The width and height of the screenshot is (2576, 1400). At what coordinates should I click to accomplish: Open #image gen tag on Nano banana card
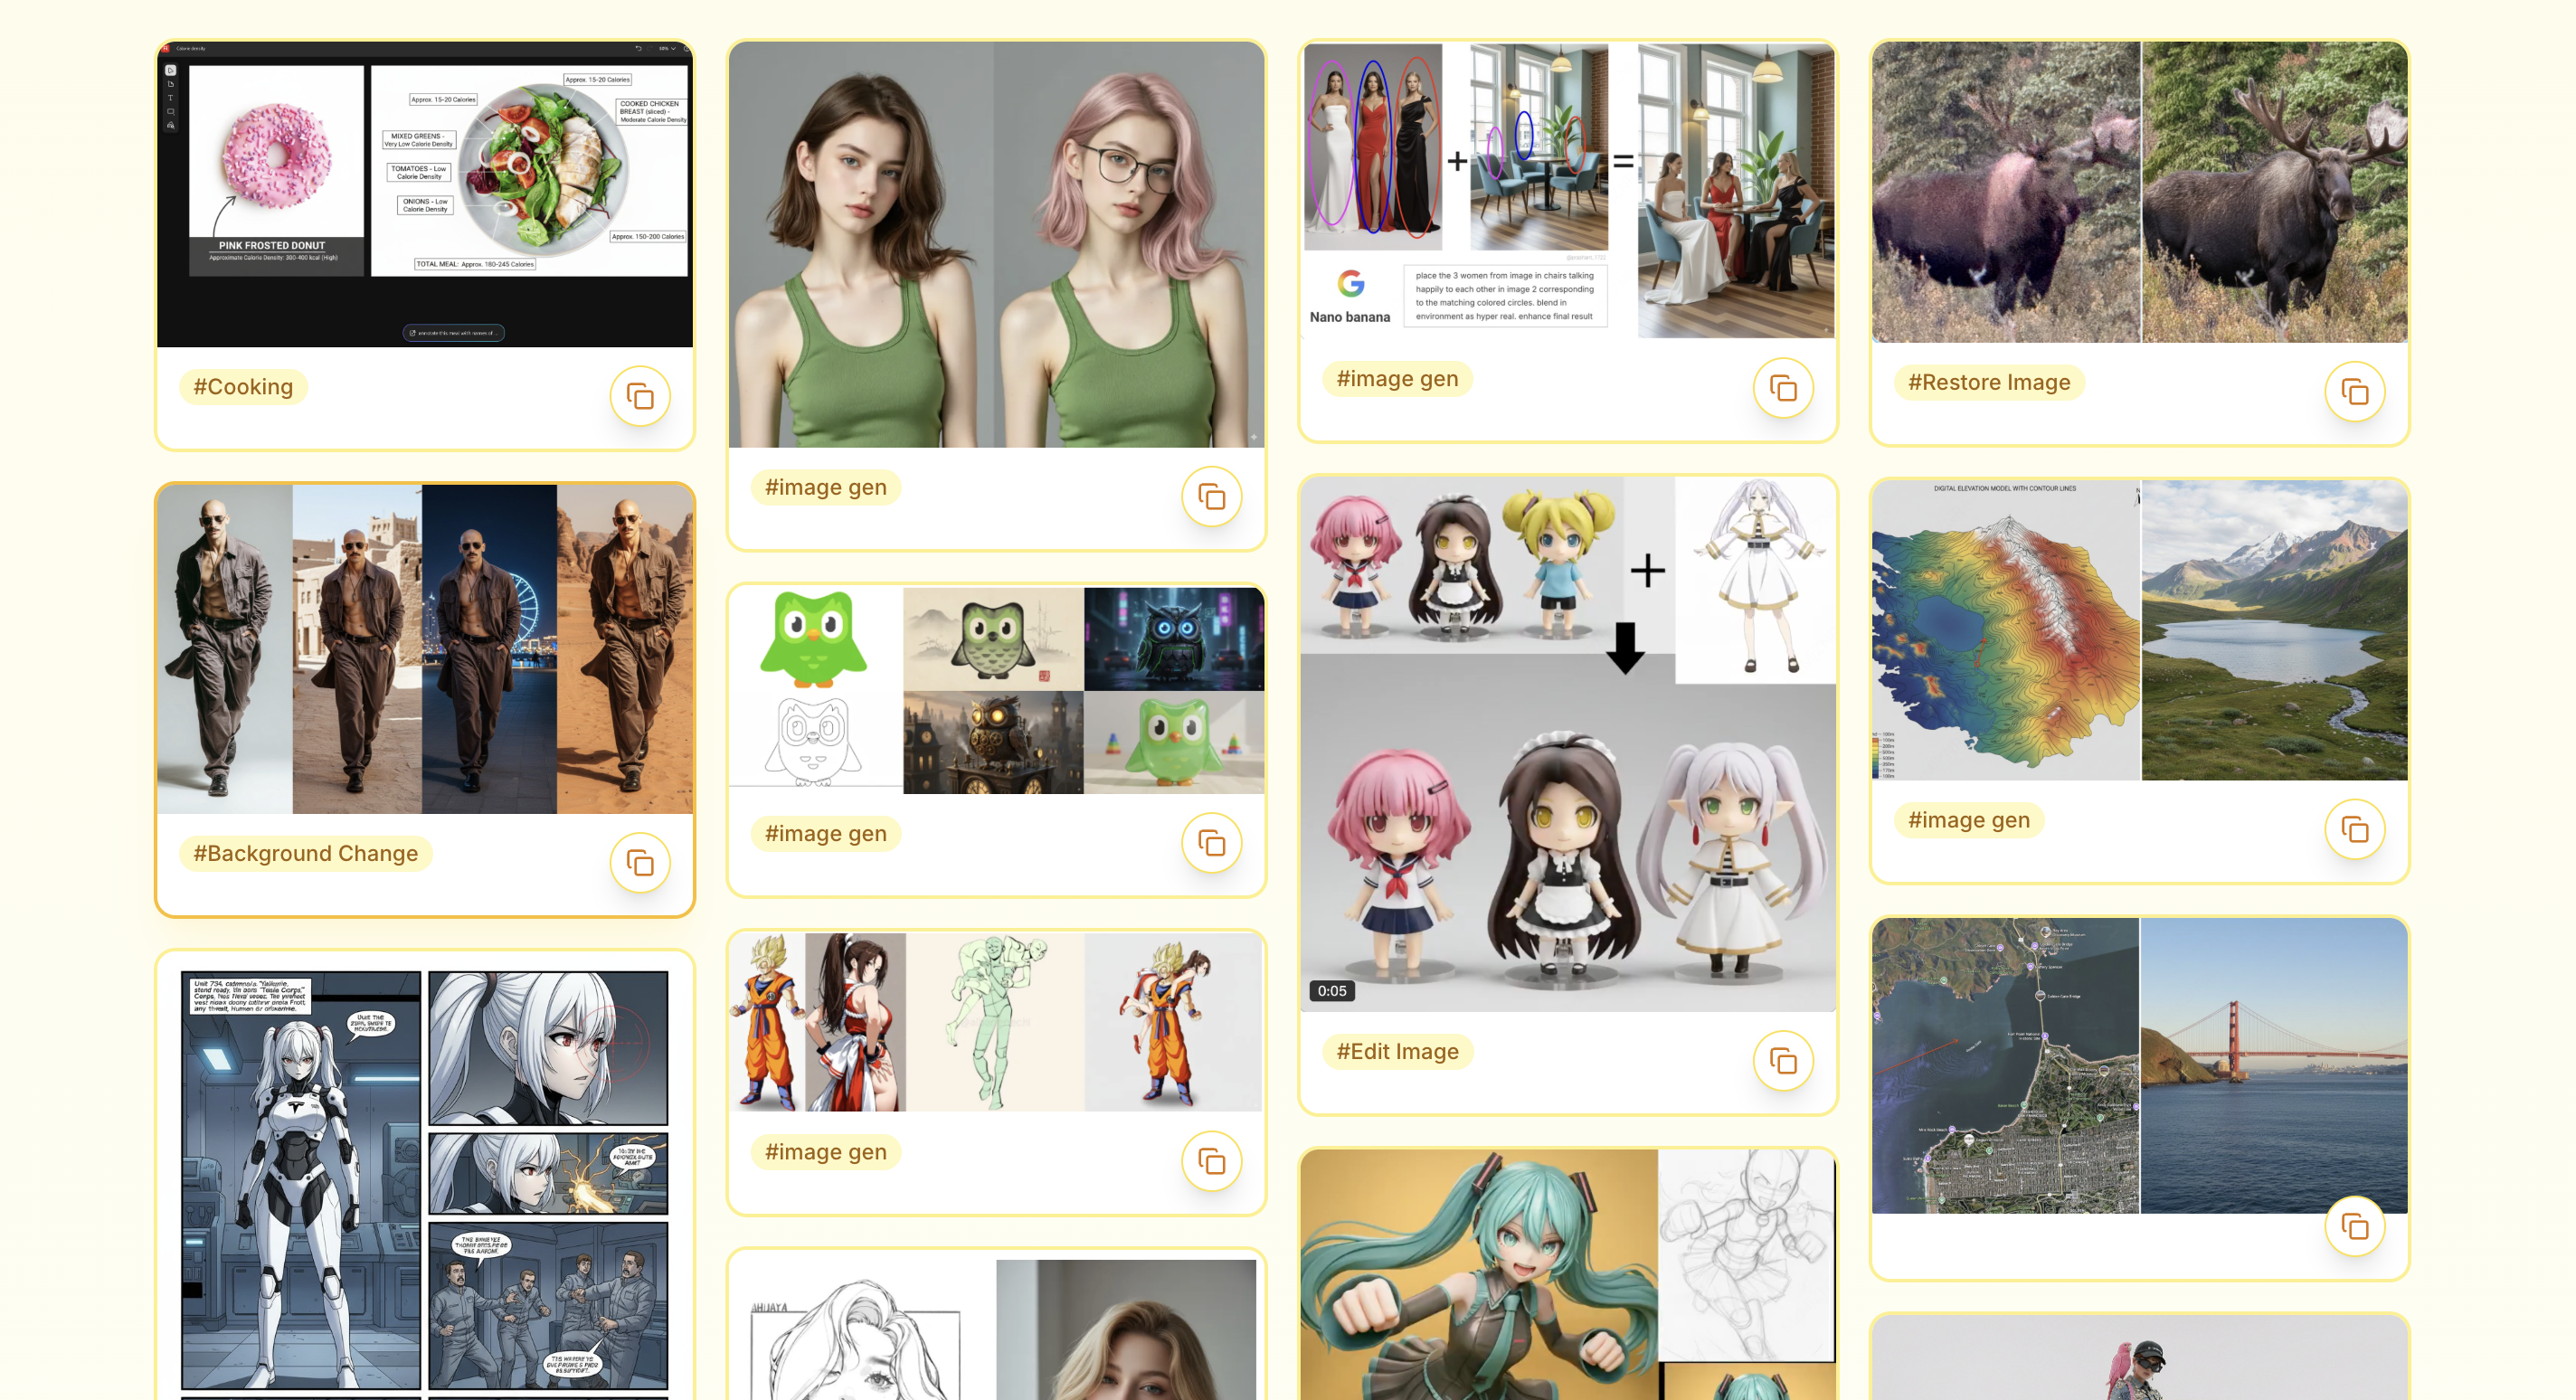point(1397,379)
